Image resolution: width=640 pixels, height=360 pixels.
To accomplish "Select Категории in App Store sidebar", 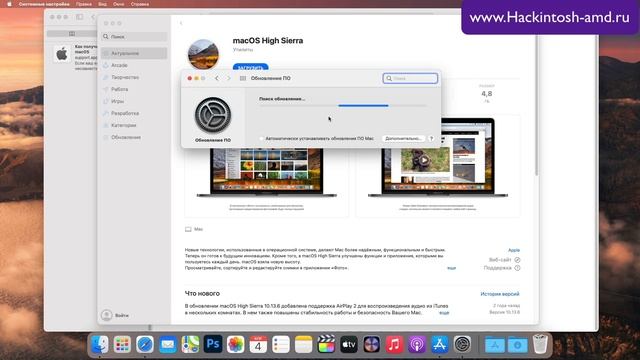I will click(134, 125).
